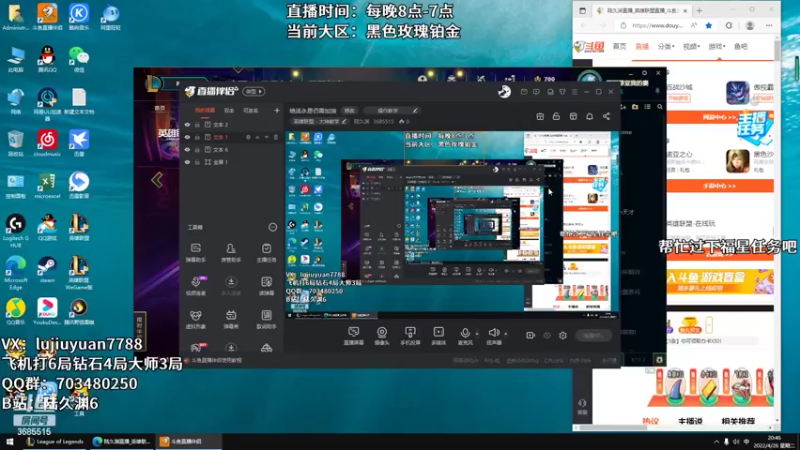Click the 修改 button beside category
This screenshot has width=800, height=450.
click(x=349, y=110)
